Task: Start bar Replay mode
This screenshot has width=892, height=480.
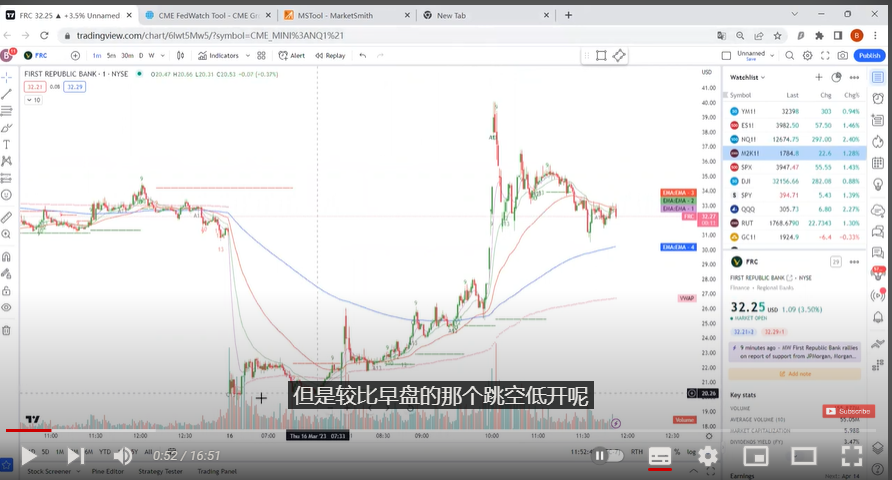Action: 331,55
